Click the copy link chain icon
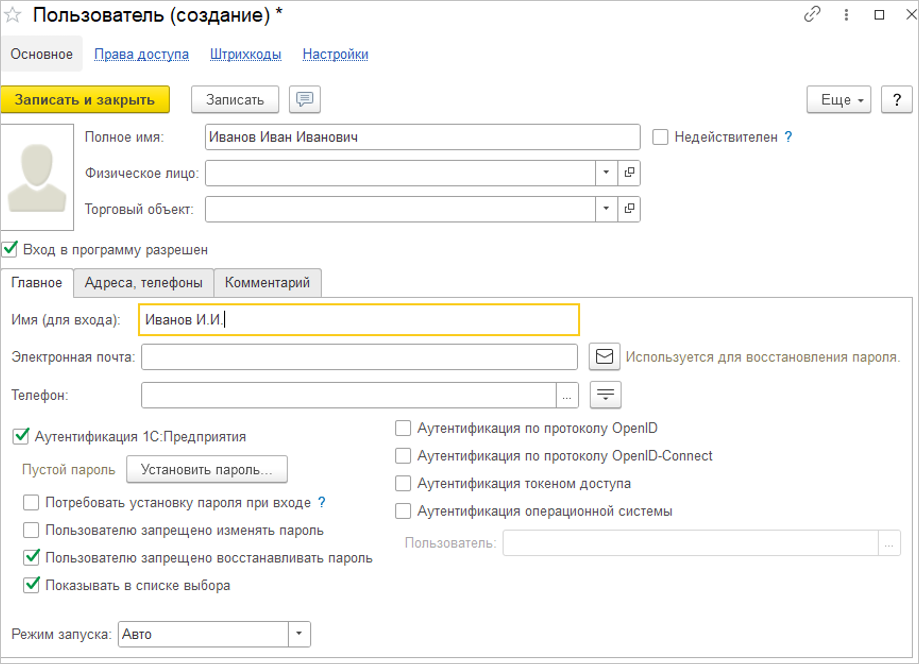 pyautogui.click(x=813, y=15)
